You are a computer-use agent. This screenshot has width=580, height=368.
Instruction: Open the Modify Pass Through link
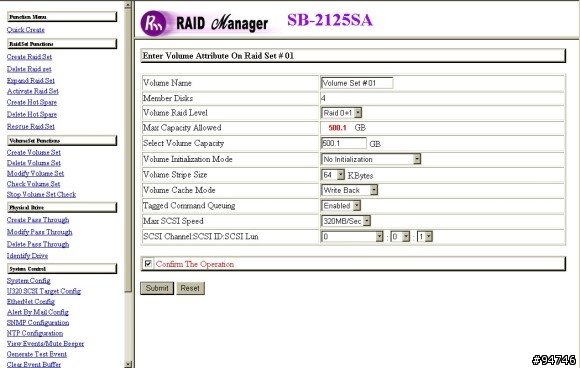point(40,232)
